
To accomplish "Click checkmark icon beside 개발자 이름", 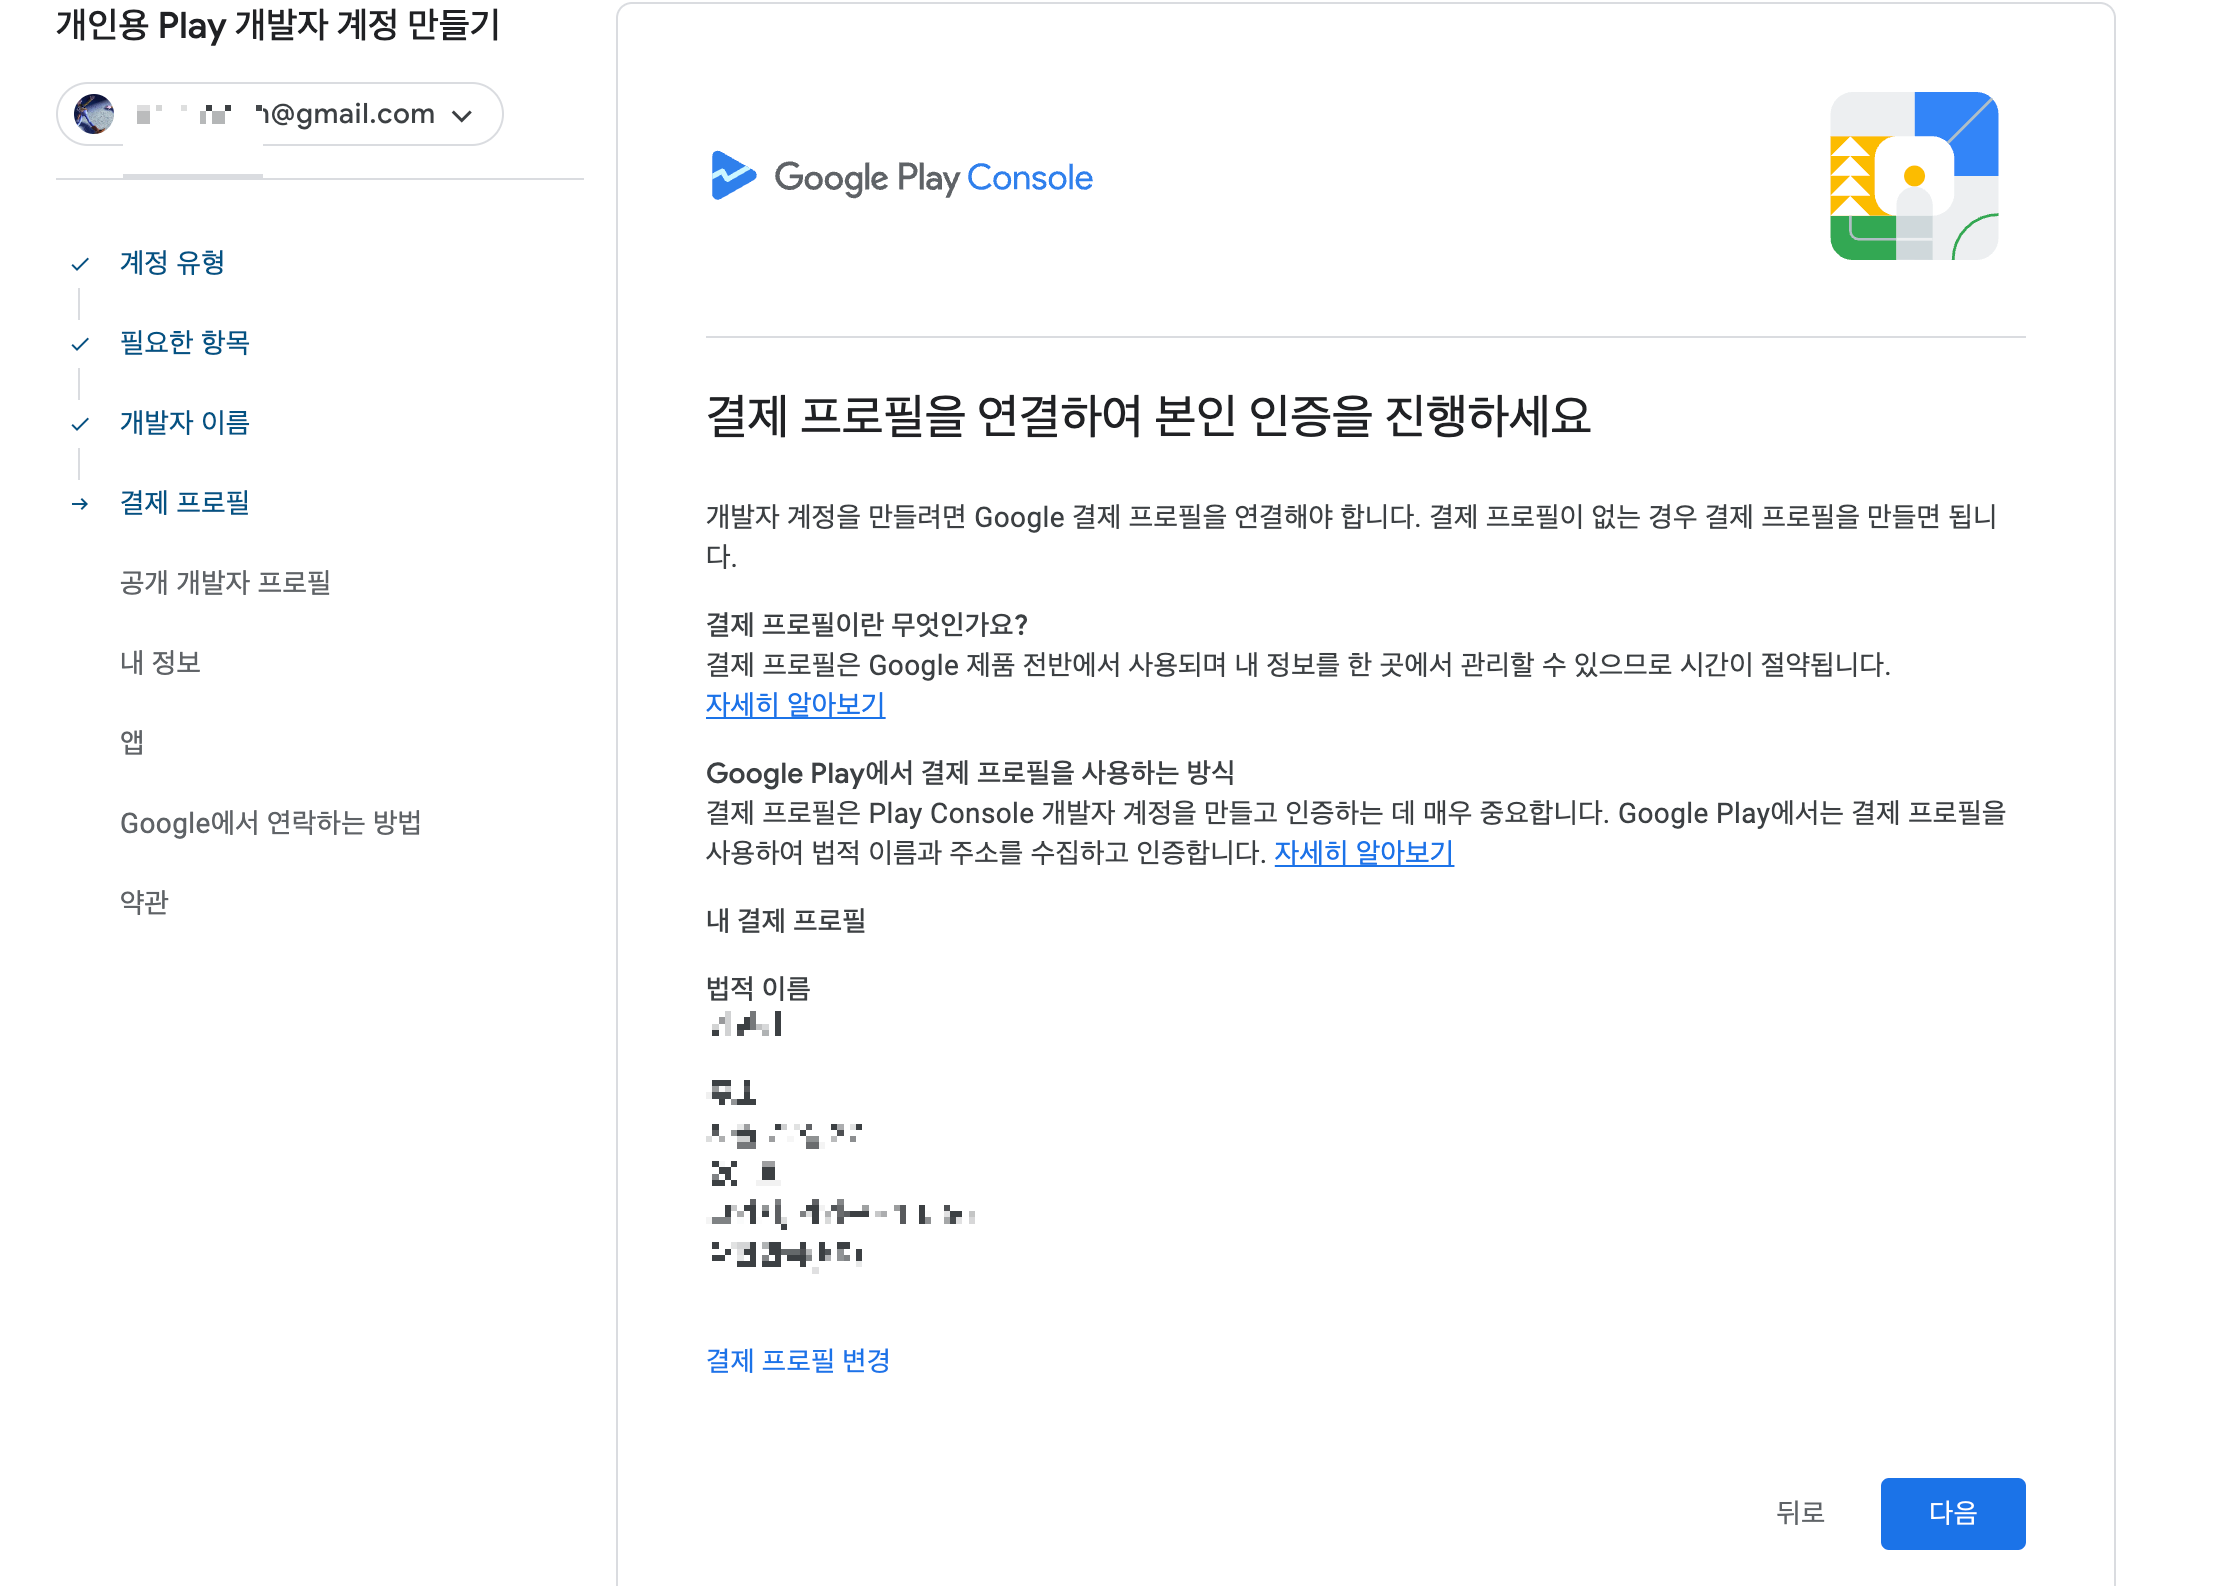I will pos(80,424).
